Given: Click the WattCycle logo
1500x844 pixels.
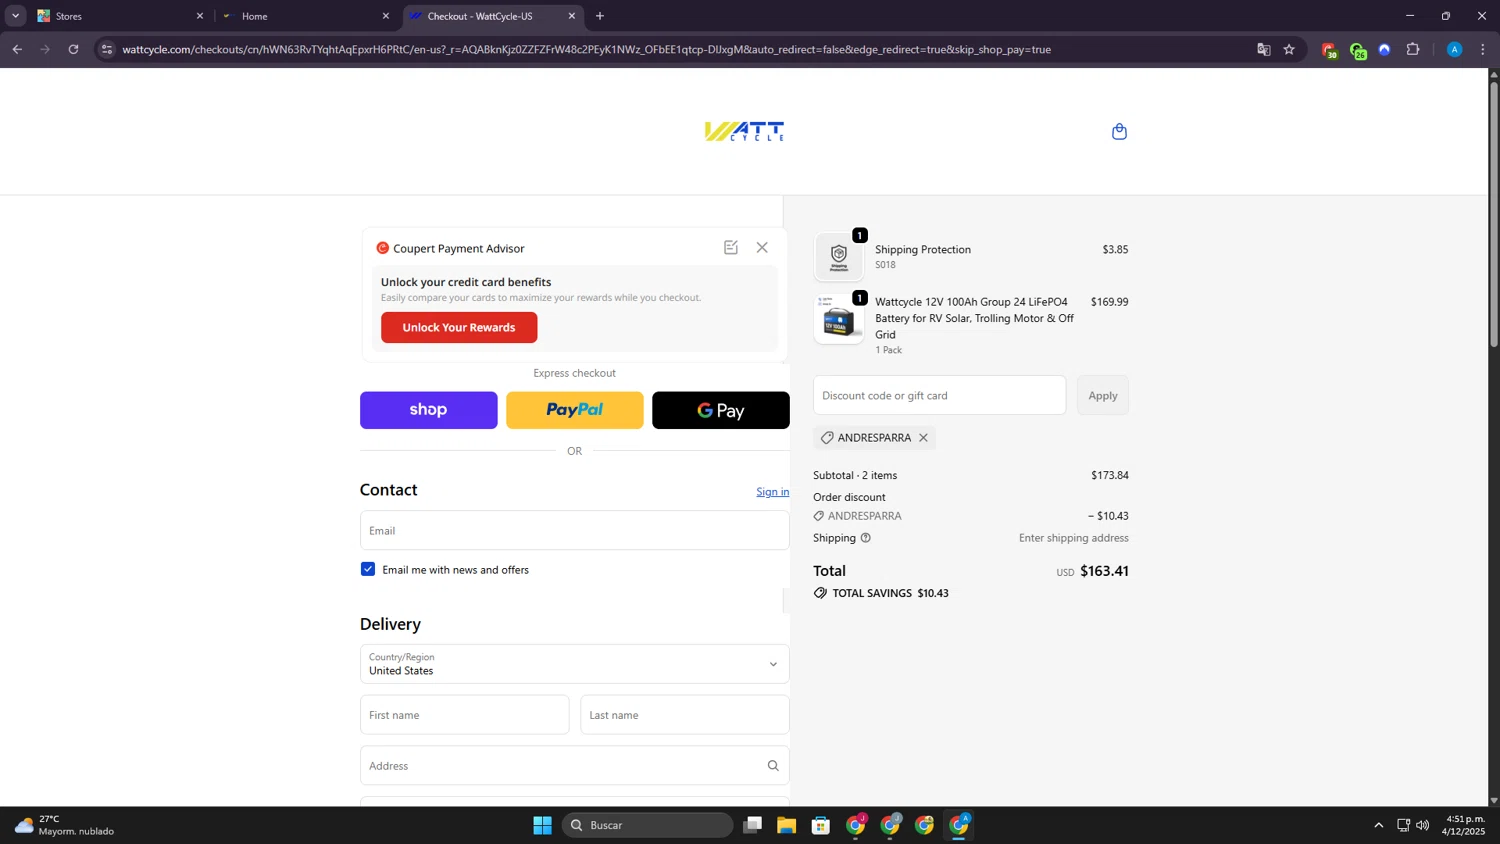Looking at the screenshot, I should coord(744,131).
